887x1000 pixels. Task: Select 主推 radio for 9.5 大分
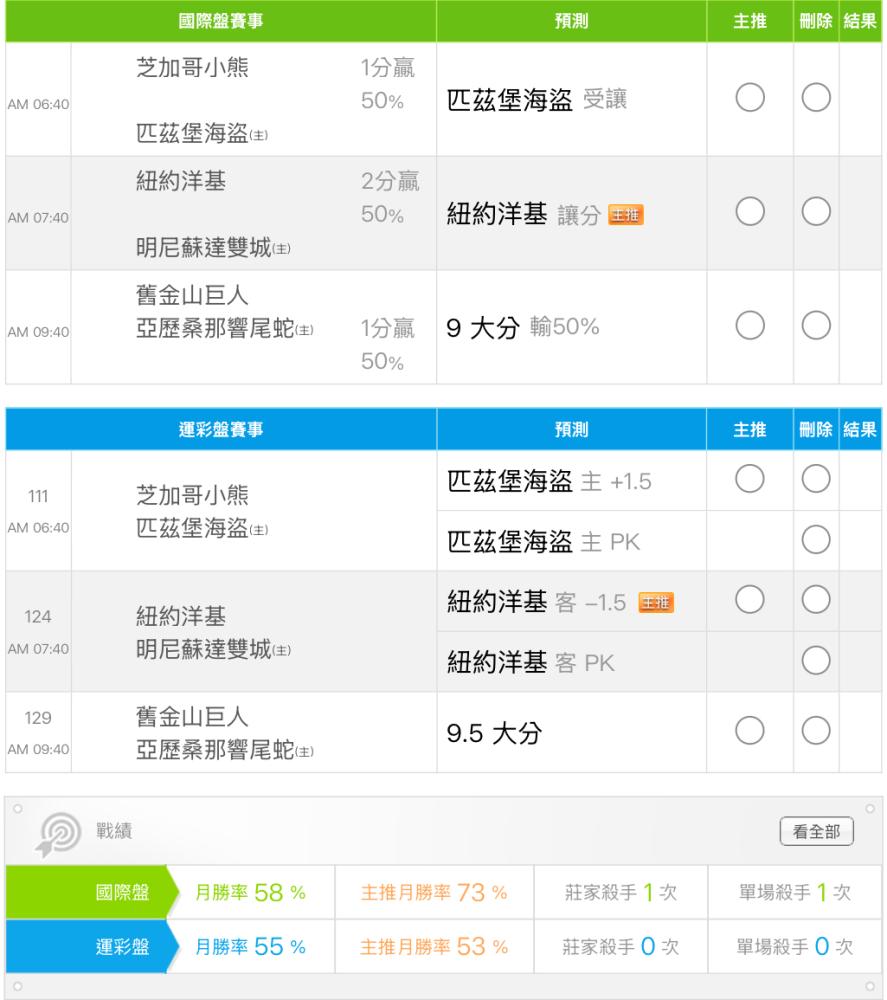750,731
